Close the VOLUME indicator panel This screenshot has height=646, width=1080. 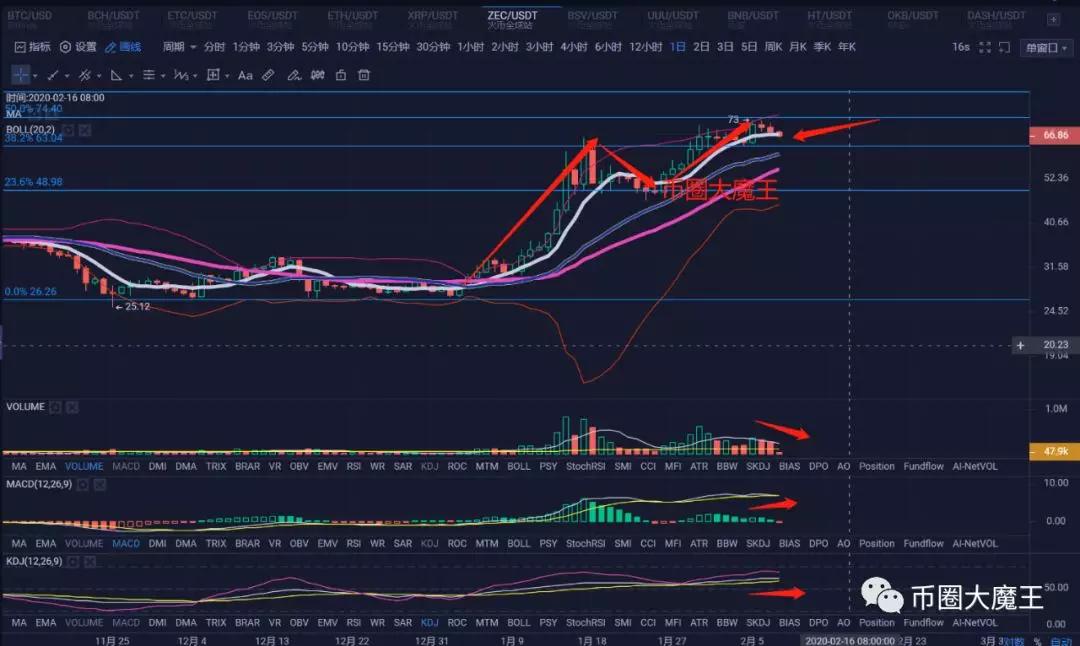pyautogui.click(x=72, y=407)
